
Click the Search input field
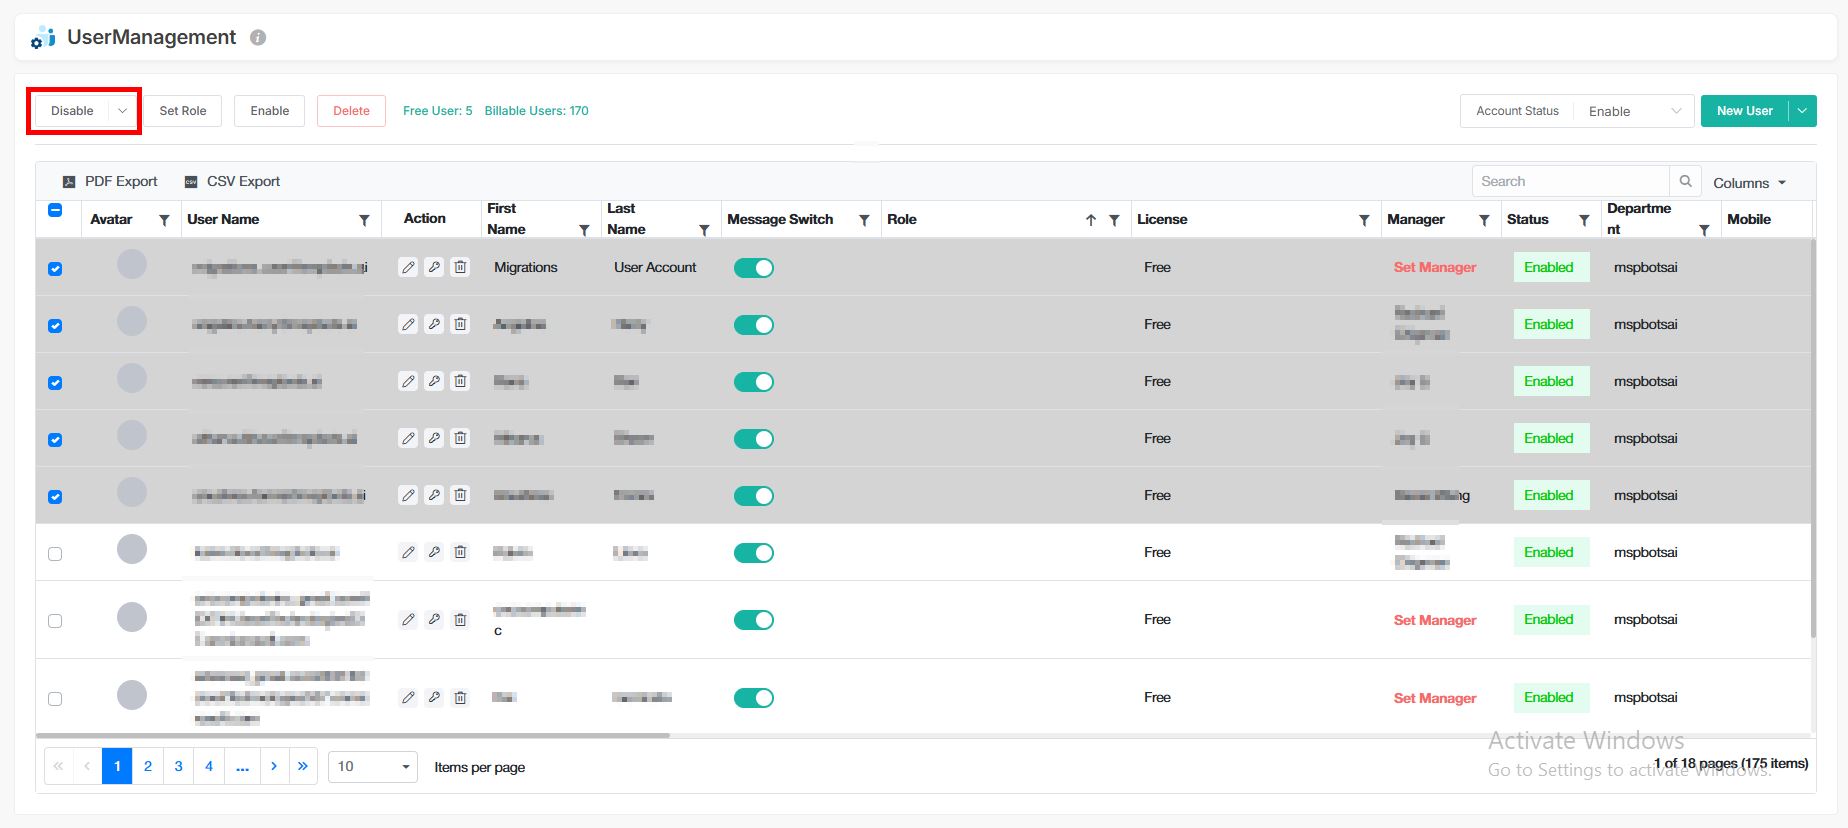tap(1571, 181)
